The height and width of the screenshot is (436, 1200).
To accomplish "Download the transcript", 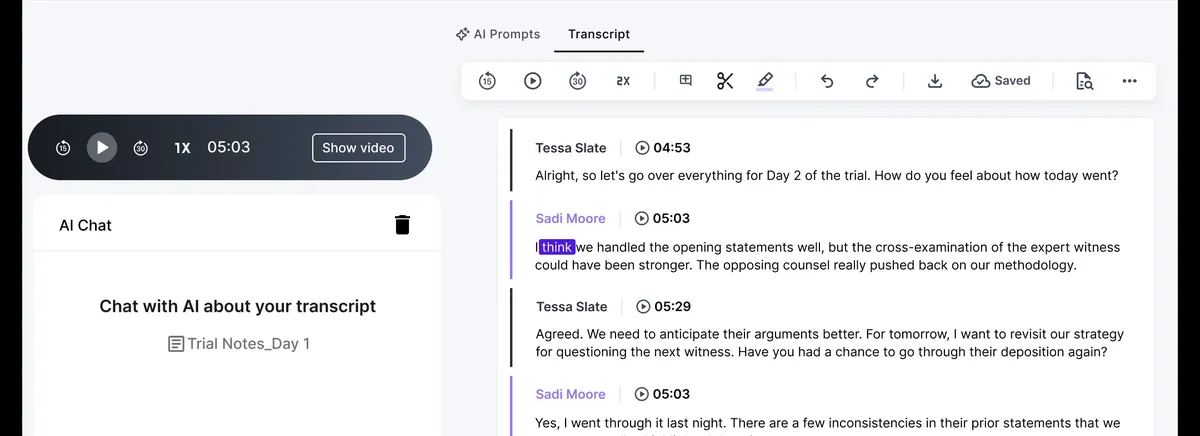I will 935,81.
